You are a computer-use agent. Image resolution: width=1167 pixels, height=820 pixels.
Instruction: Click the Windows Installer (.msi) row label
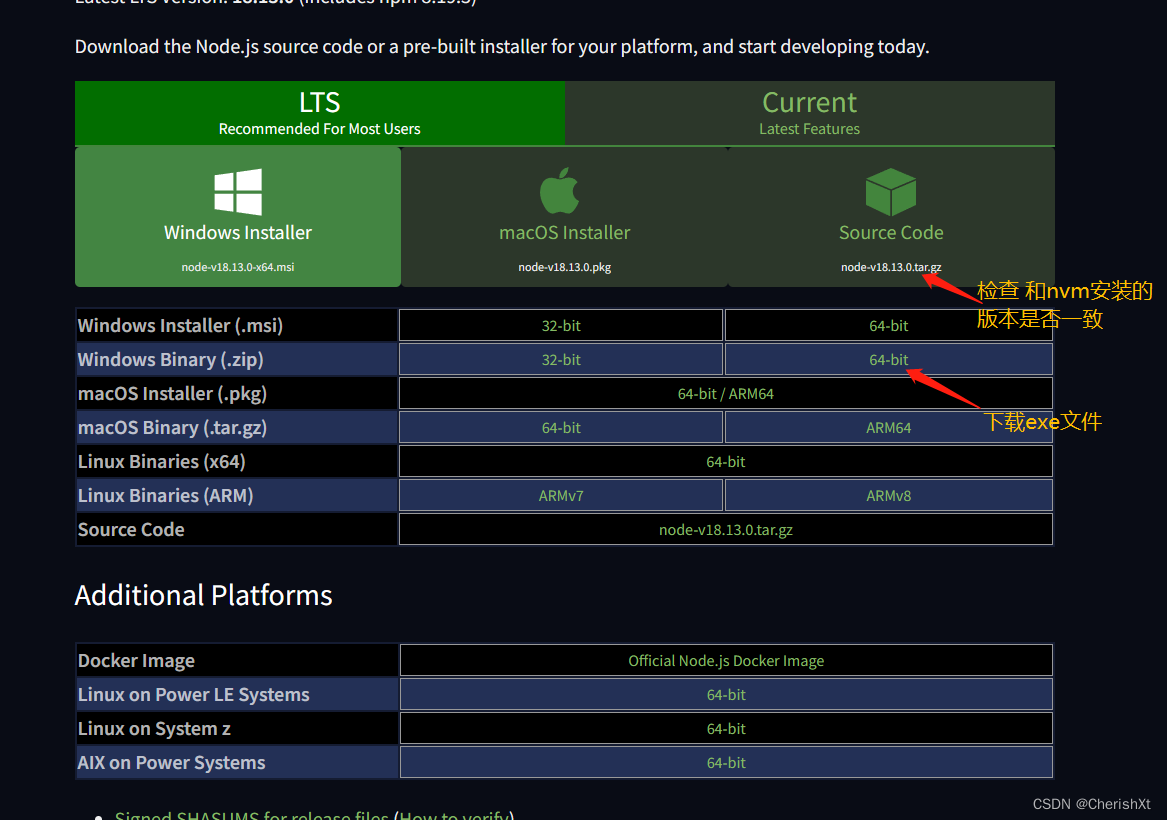180,326
